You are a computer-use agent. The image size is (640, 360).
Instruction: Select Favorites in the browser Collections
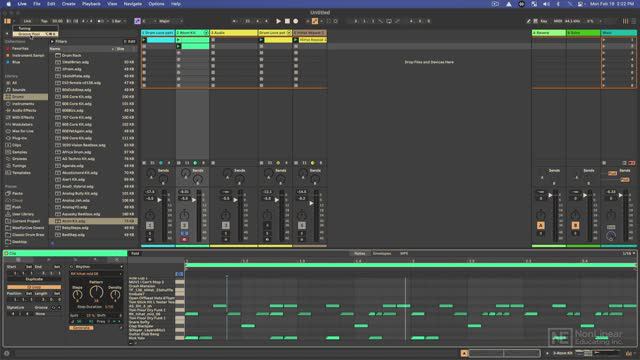click(20, 49)
